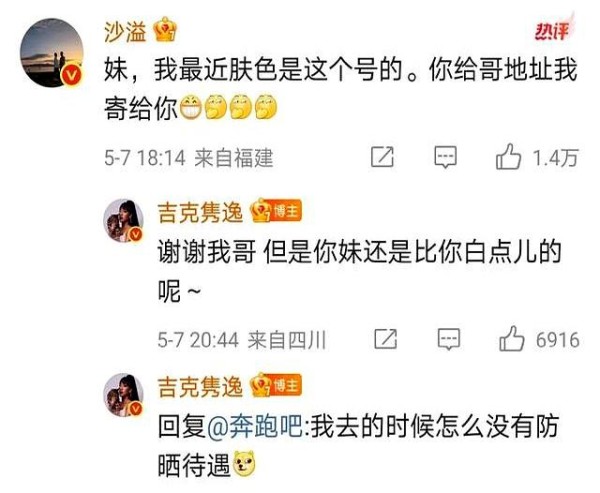The image size is (600, 493).
Task: Tap the 沙溢 username
Action: [x=126, y=31]
